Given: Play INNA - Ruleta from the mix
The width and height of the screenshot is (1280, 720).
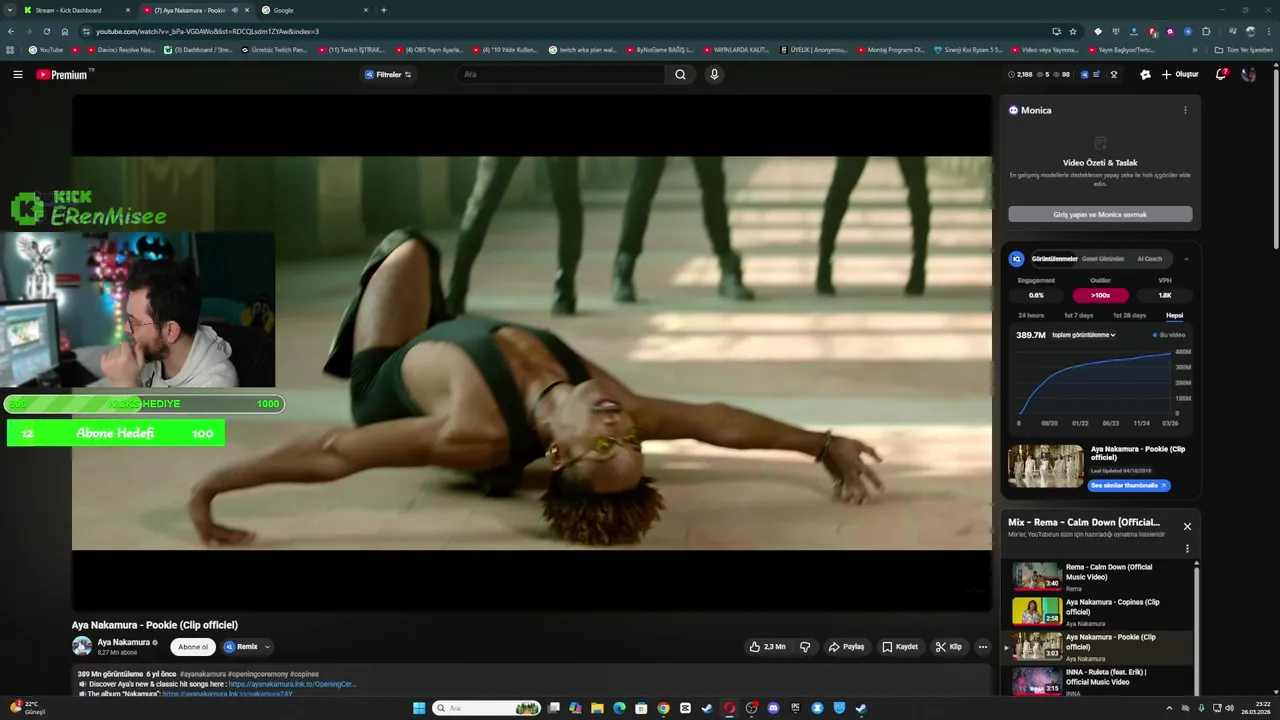Looking at the screenshot, I should [x=1099, y=682].
